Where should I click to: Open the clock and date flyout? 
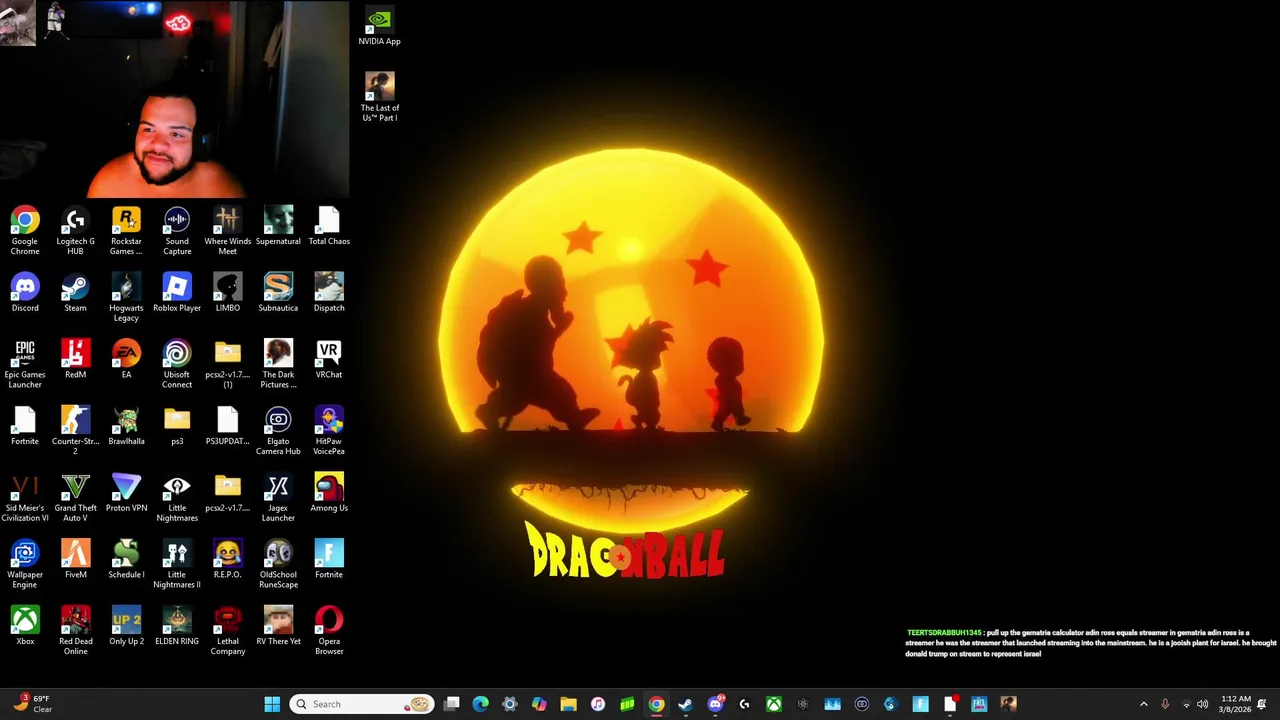1236,704
